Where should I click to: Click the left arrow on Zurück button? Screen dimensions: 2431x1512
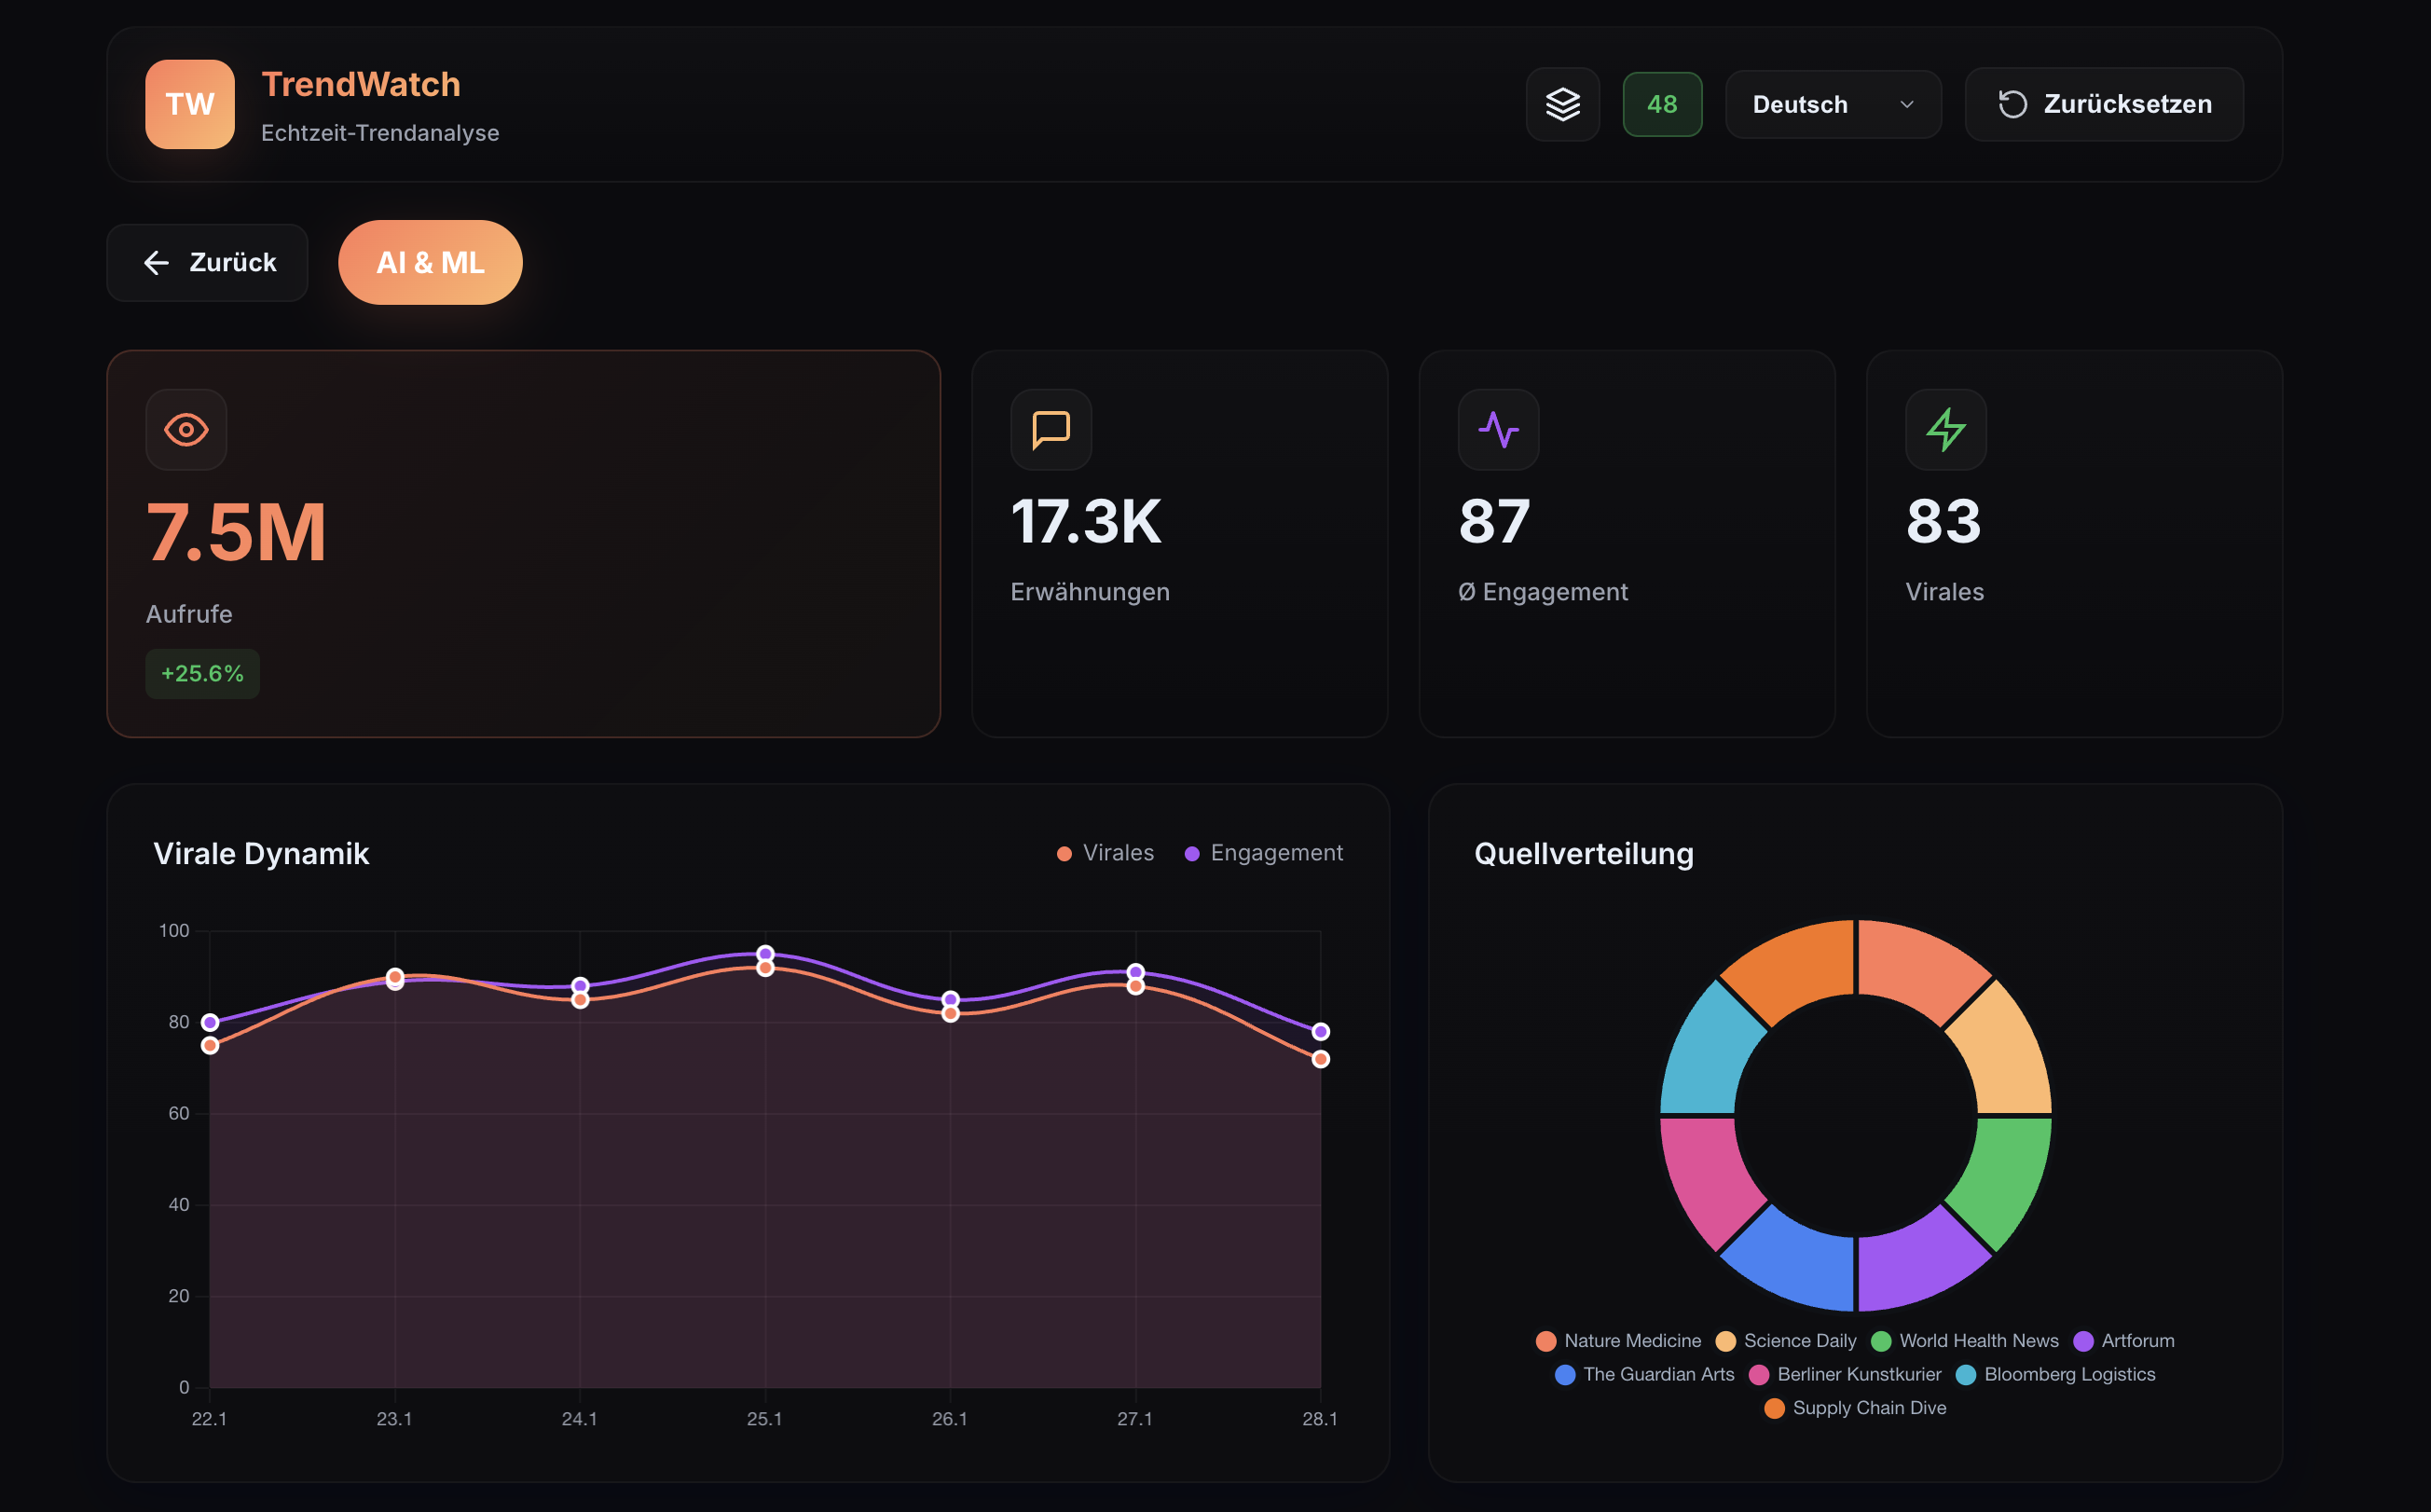pyautogui.click(x=156, y=263)
